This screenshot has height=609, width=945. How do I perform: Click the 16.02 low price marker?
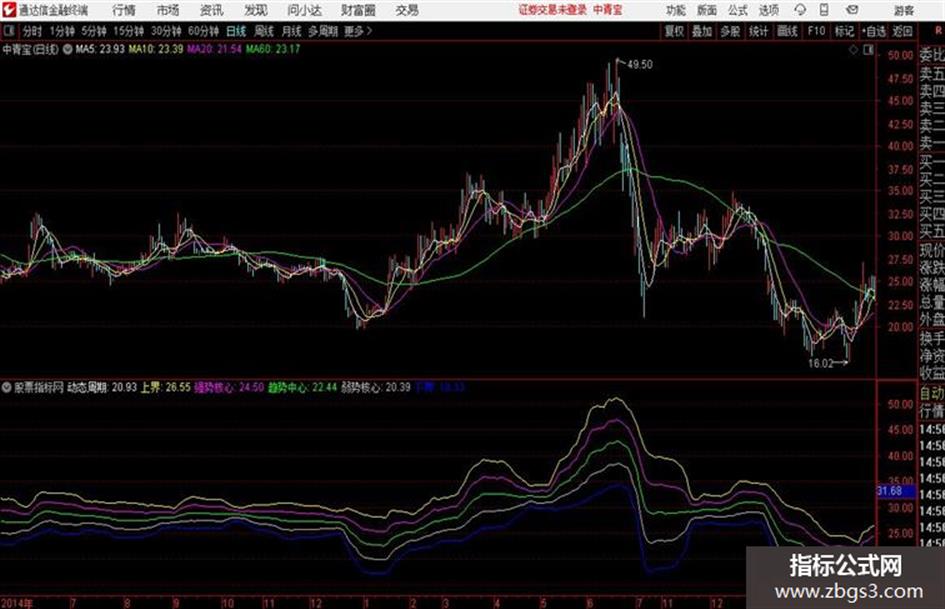pyautogui.click(x=820, y=363)
